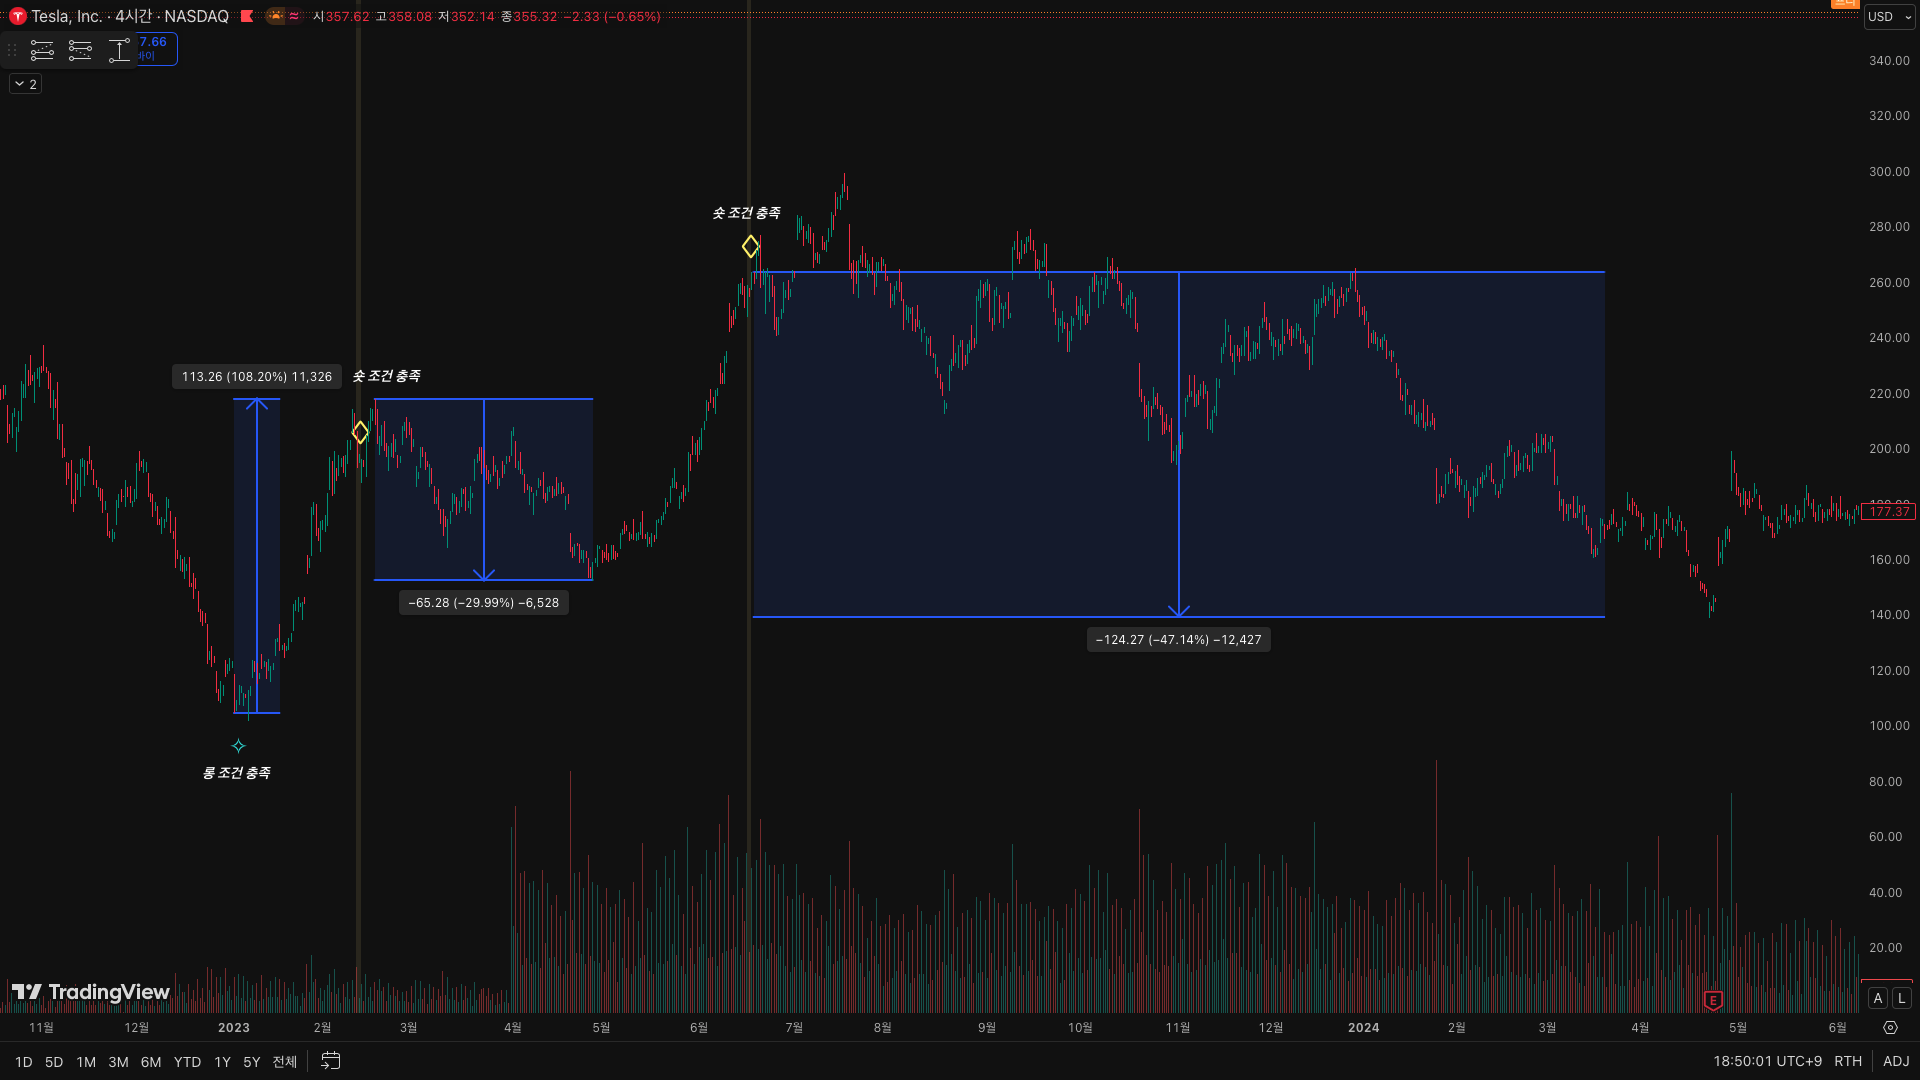Expand the collapsed indicators legend showing 2
1920x1080 pixels.
[25, 84]
